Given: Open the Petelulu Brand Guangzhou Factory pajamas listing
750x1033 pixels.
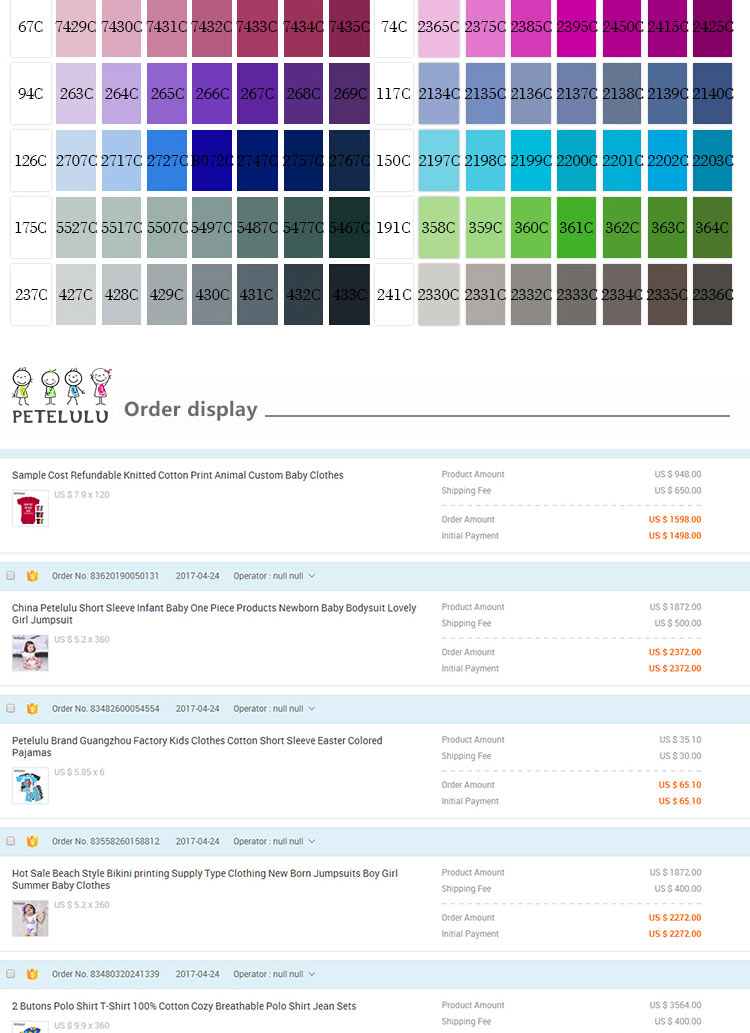Looking at the screenshot, I should pyautogui.click(x=197, y=746).
